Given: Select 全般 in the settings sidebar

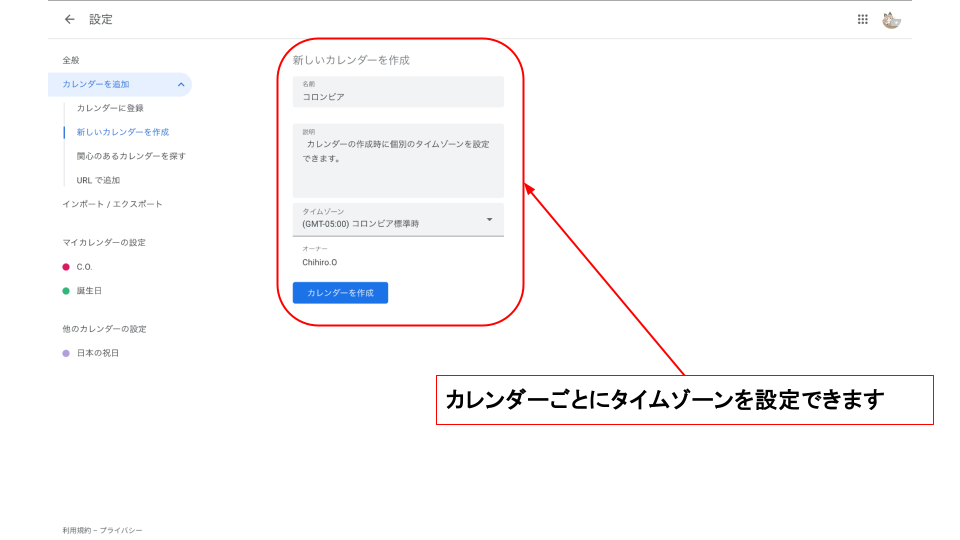Looking at the screenshot, I should pos(71,61).
